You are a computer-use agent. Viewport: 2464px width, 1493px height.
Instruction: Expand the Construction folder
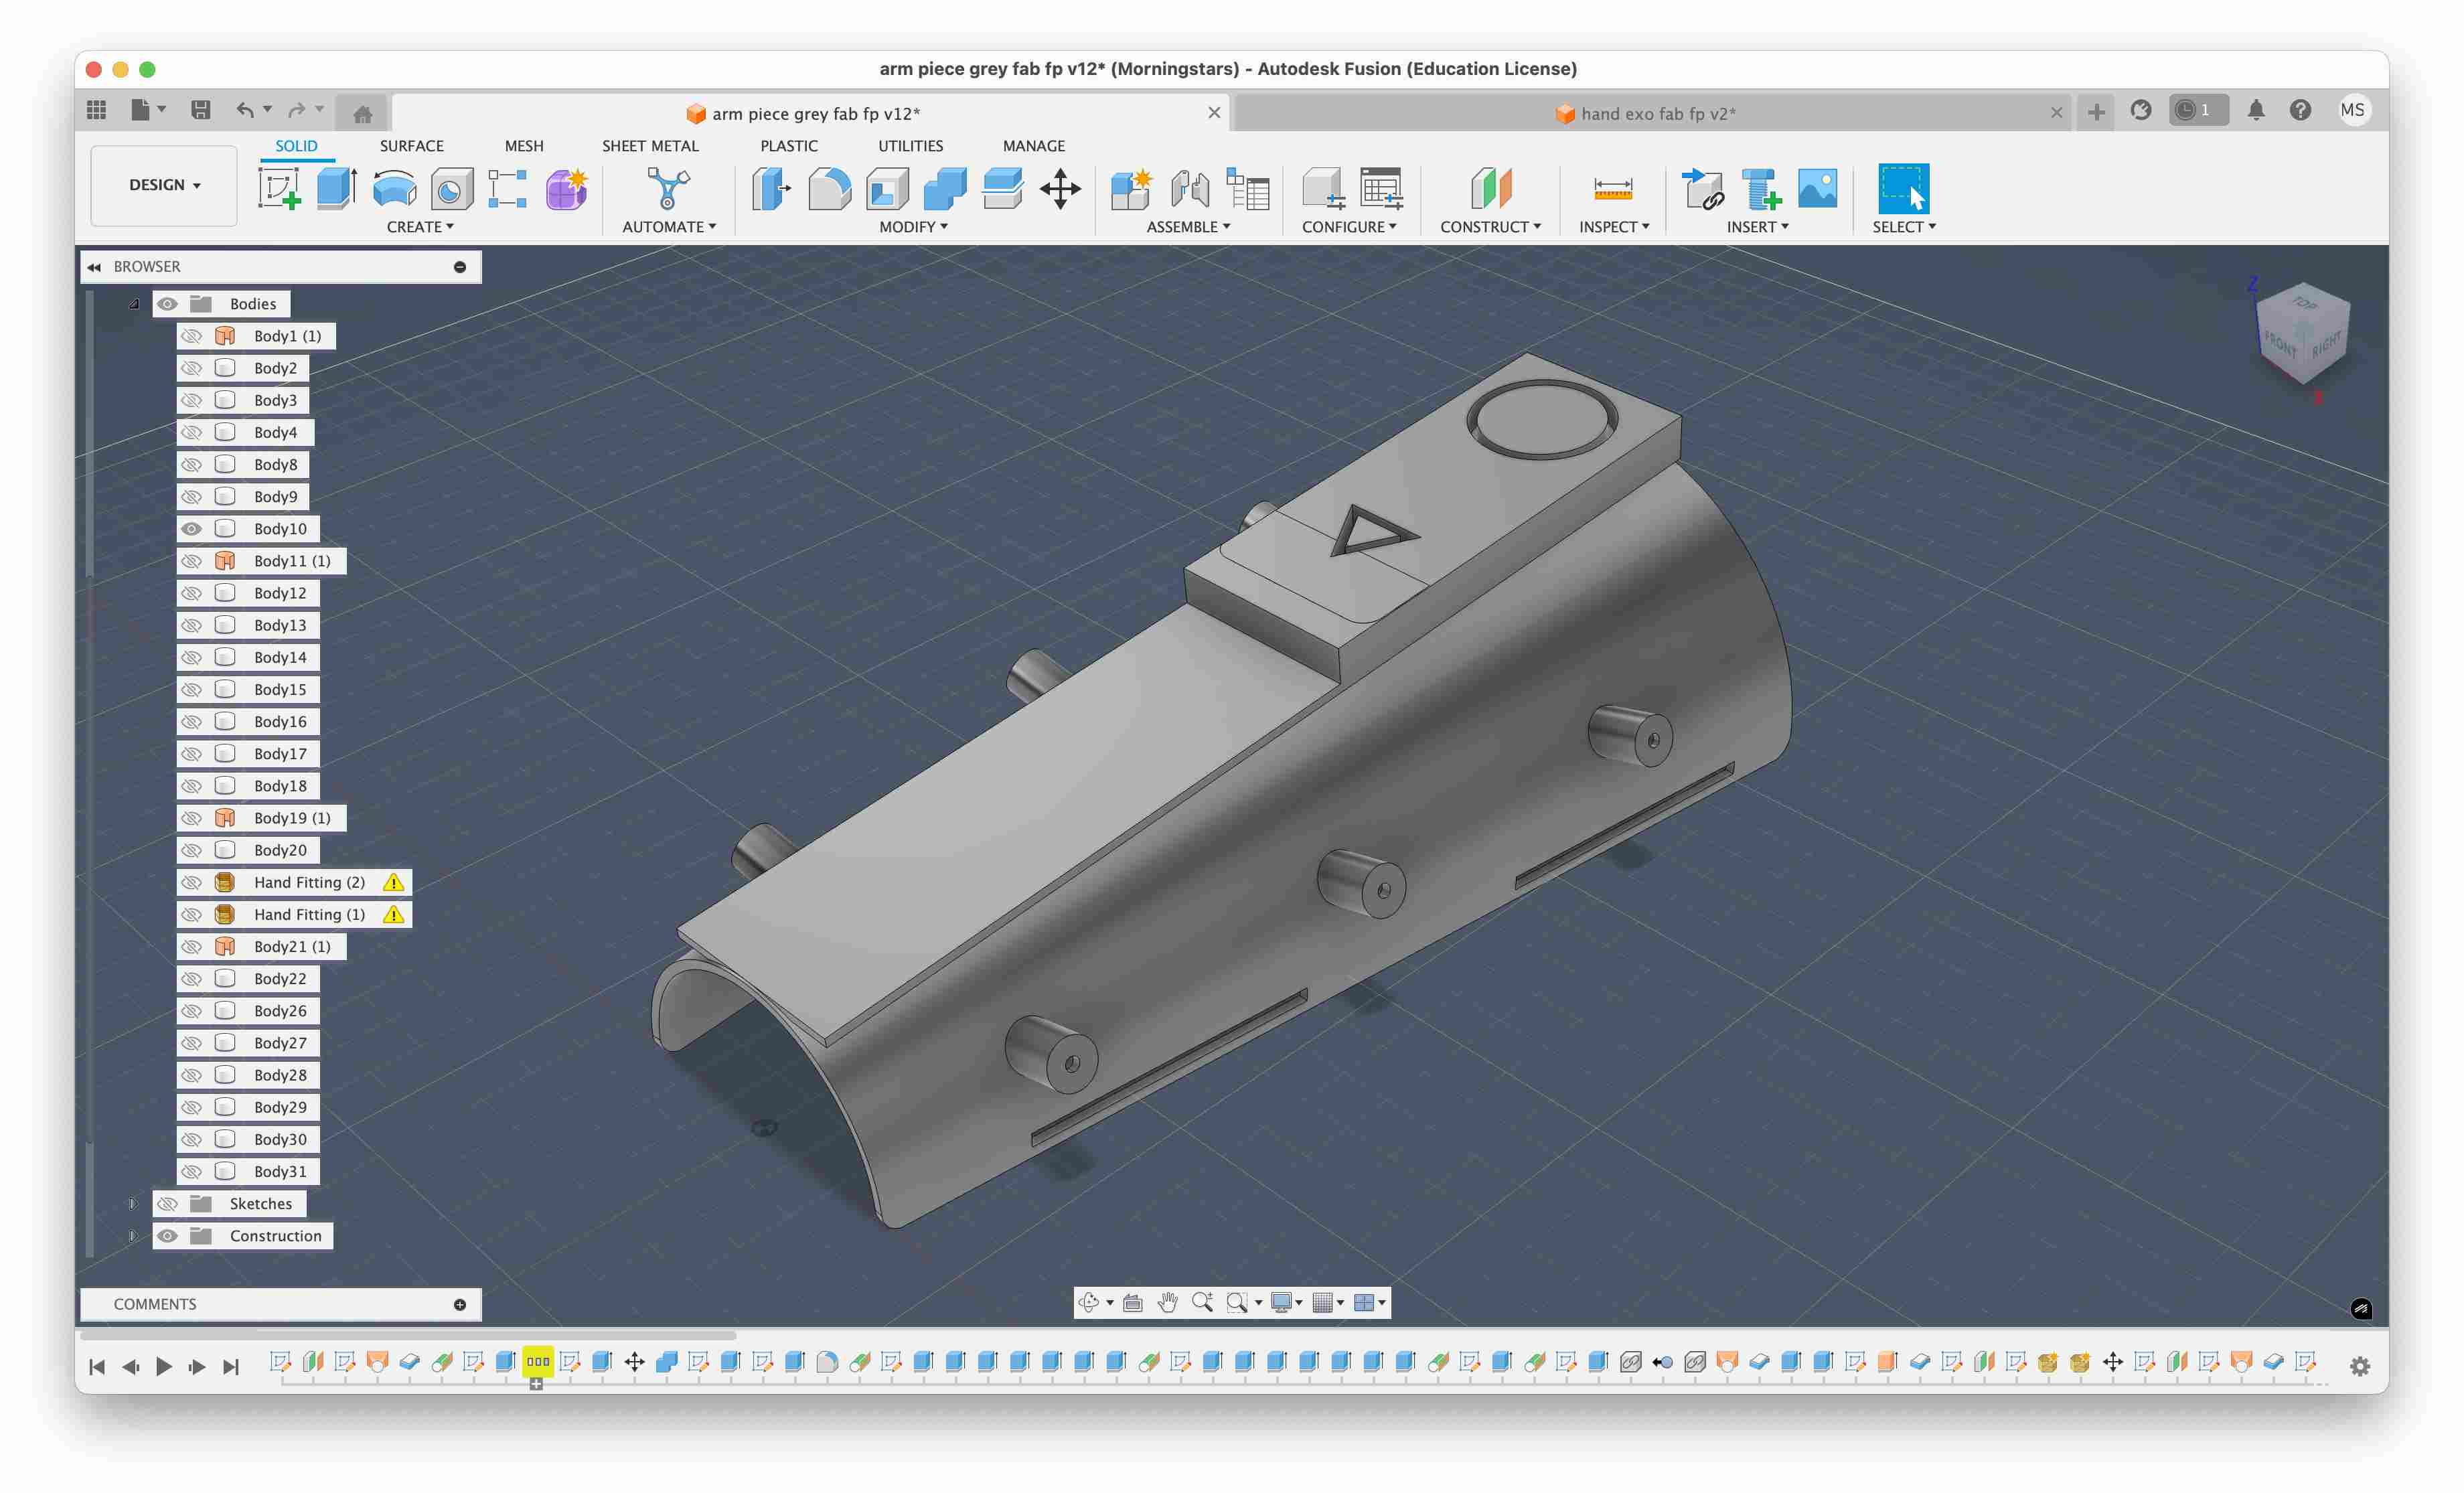(x=134, y=1236)
